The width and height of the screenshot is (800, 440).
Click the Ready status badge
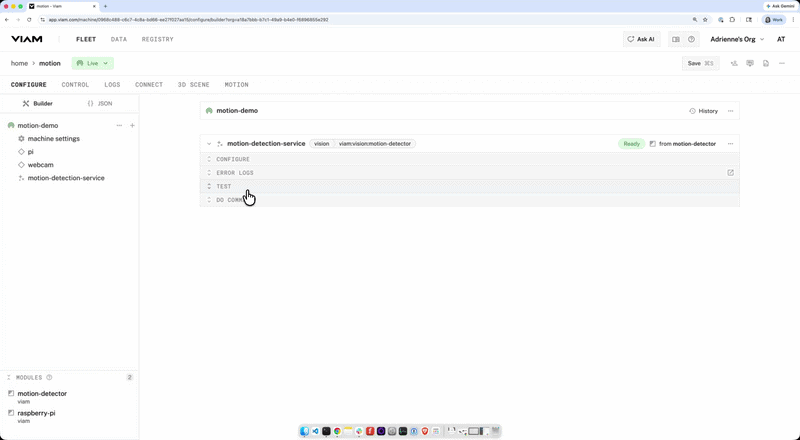pos(631,144)
